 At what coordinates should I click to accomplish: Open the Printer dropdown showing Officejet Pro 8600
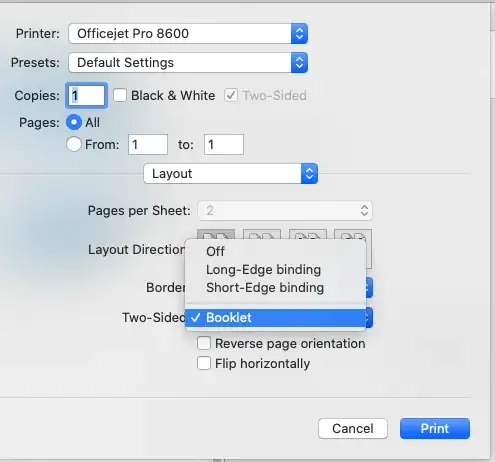188,33
